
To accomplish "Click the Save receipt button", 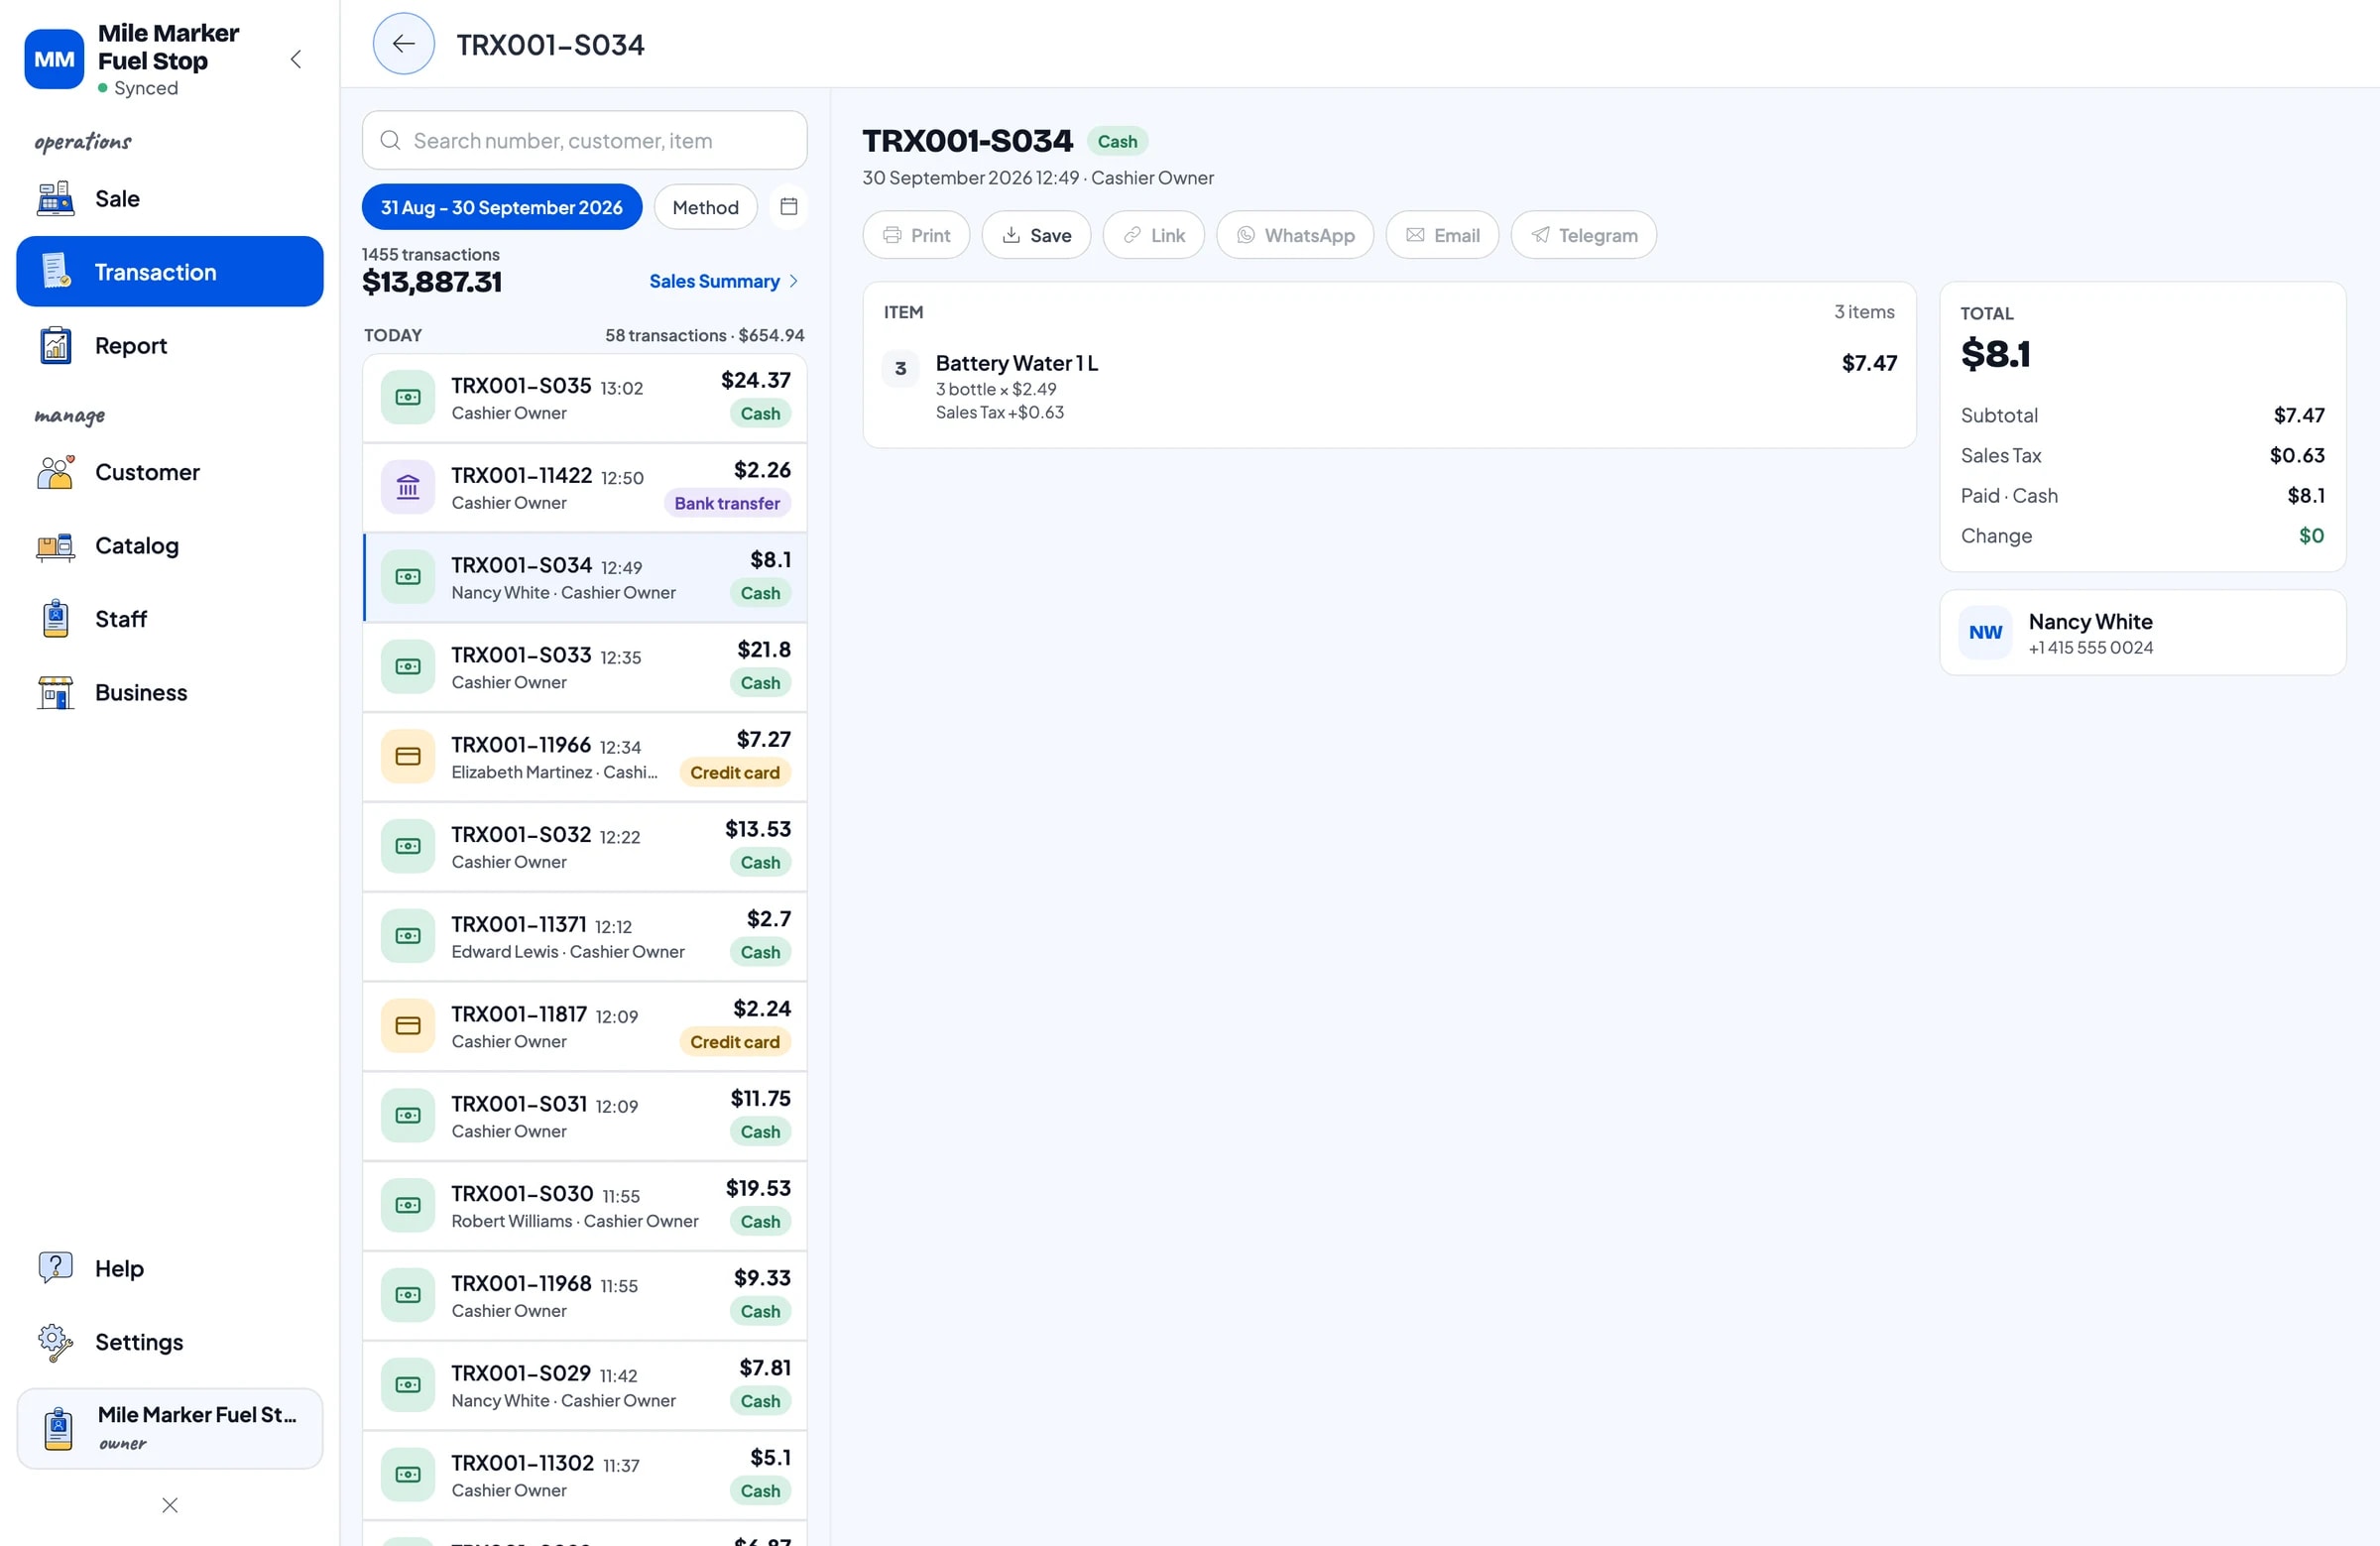I will tap(1036, 235).
